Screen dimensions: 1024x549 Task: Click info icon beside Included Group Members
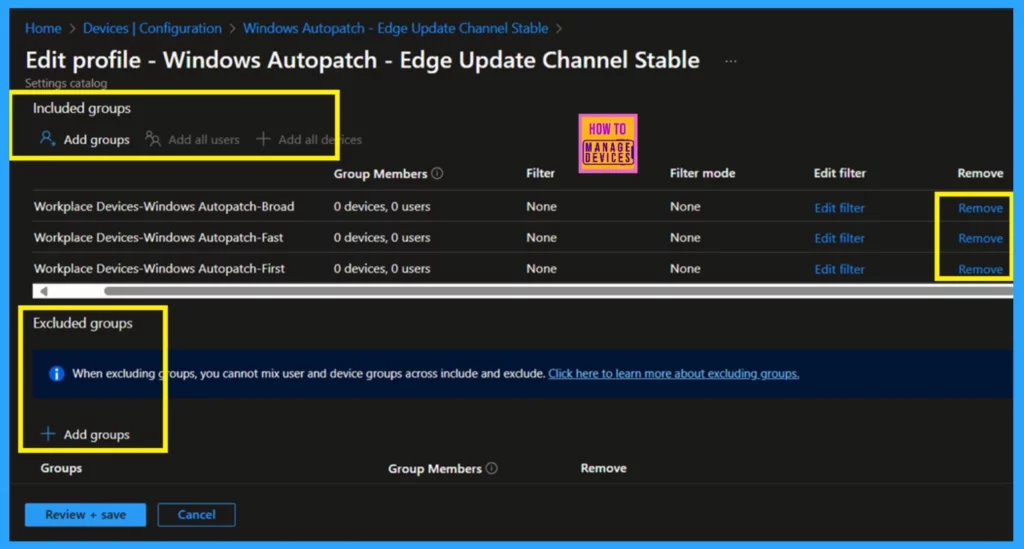438,173
